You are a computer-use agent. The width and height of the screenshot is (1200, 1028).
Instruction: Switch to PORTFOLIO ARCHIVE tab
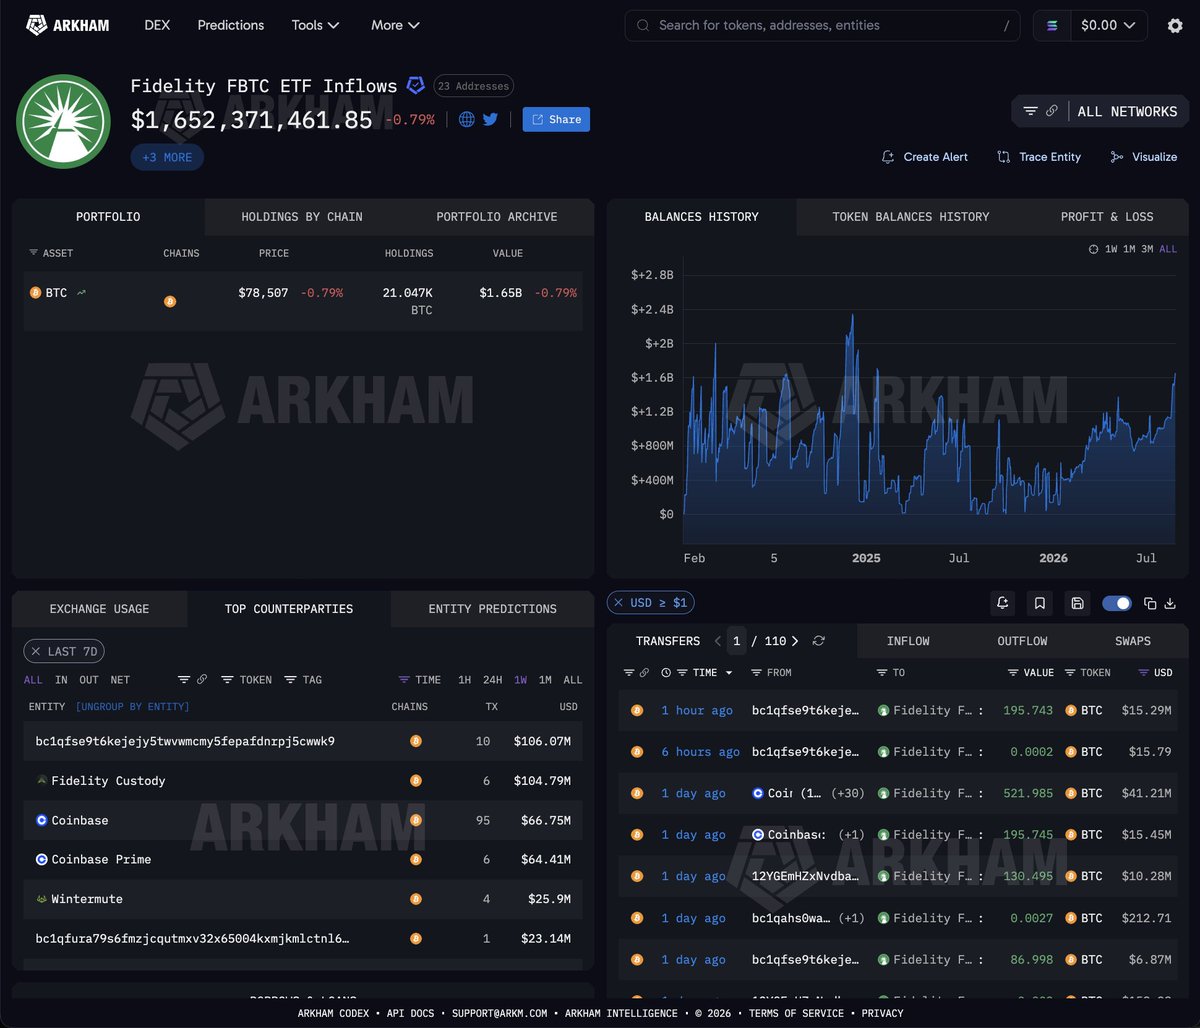point(497,217)
